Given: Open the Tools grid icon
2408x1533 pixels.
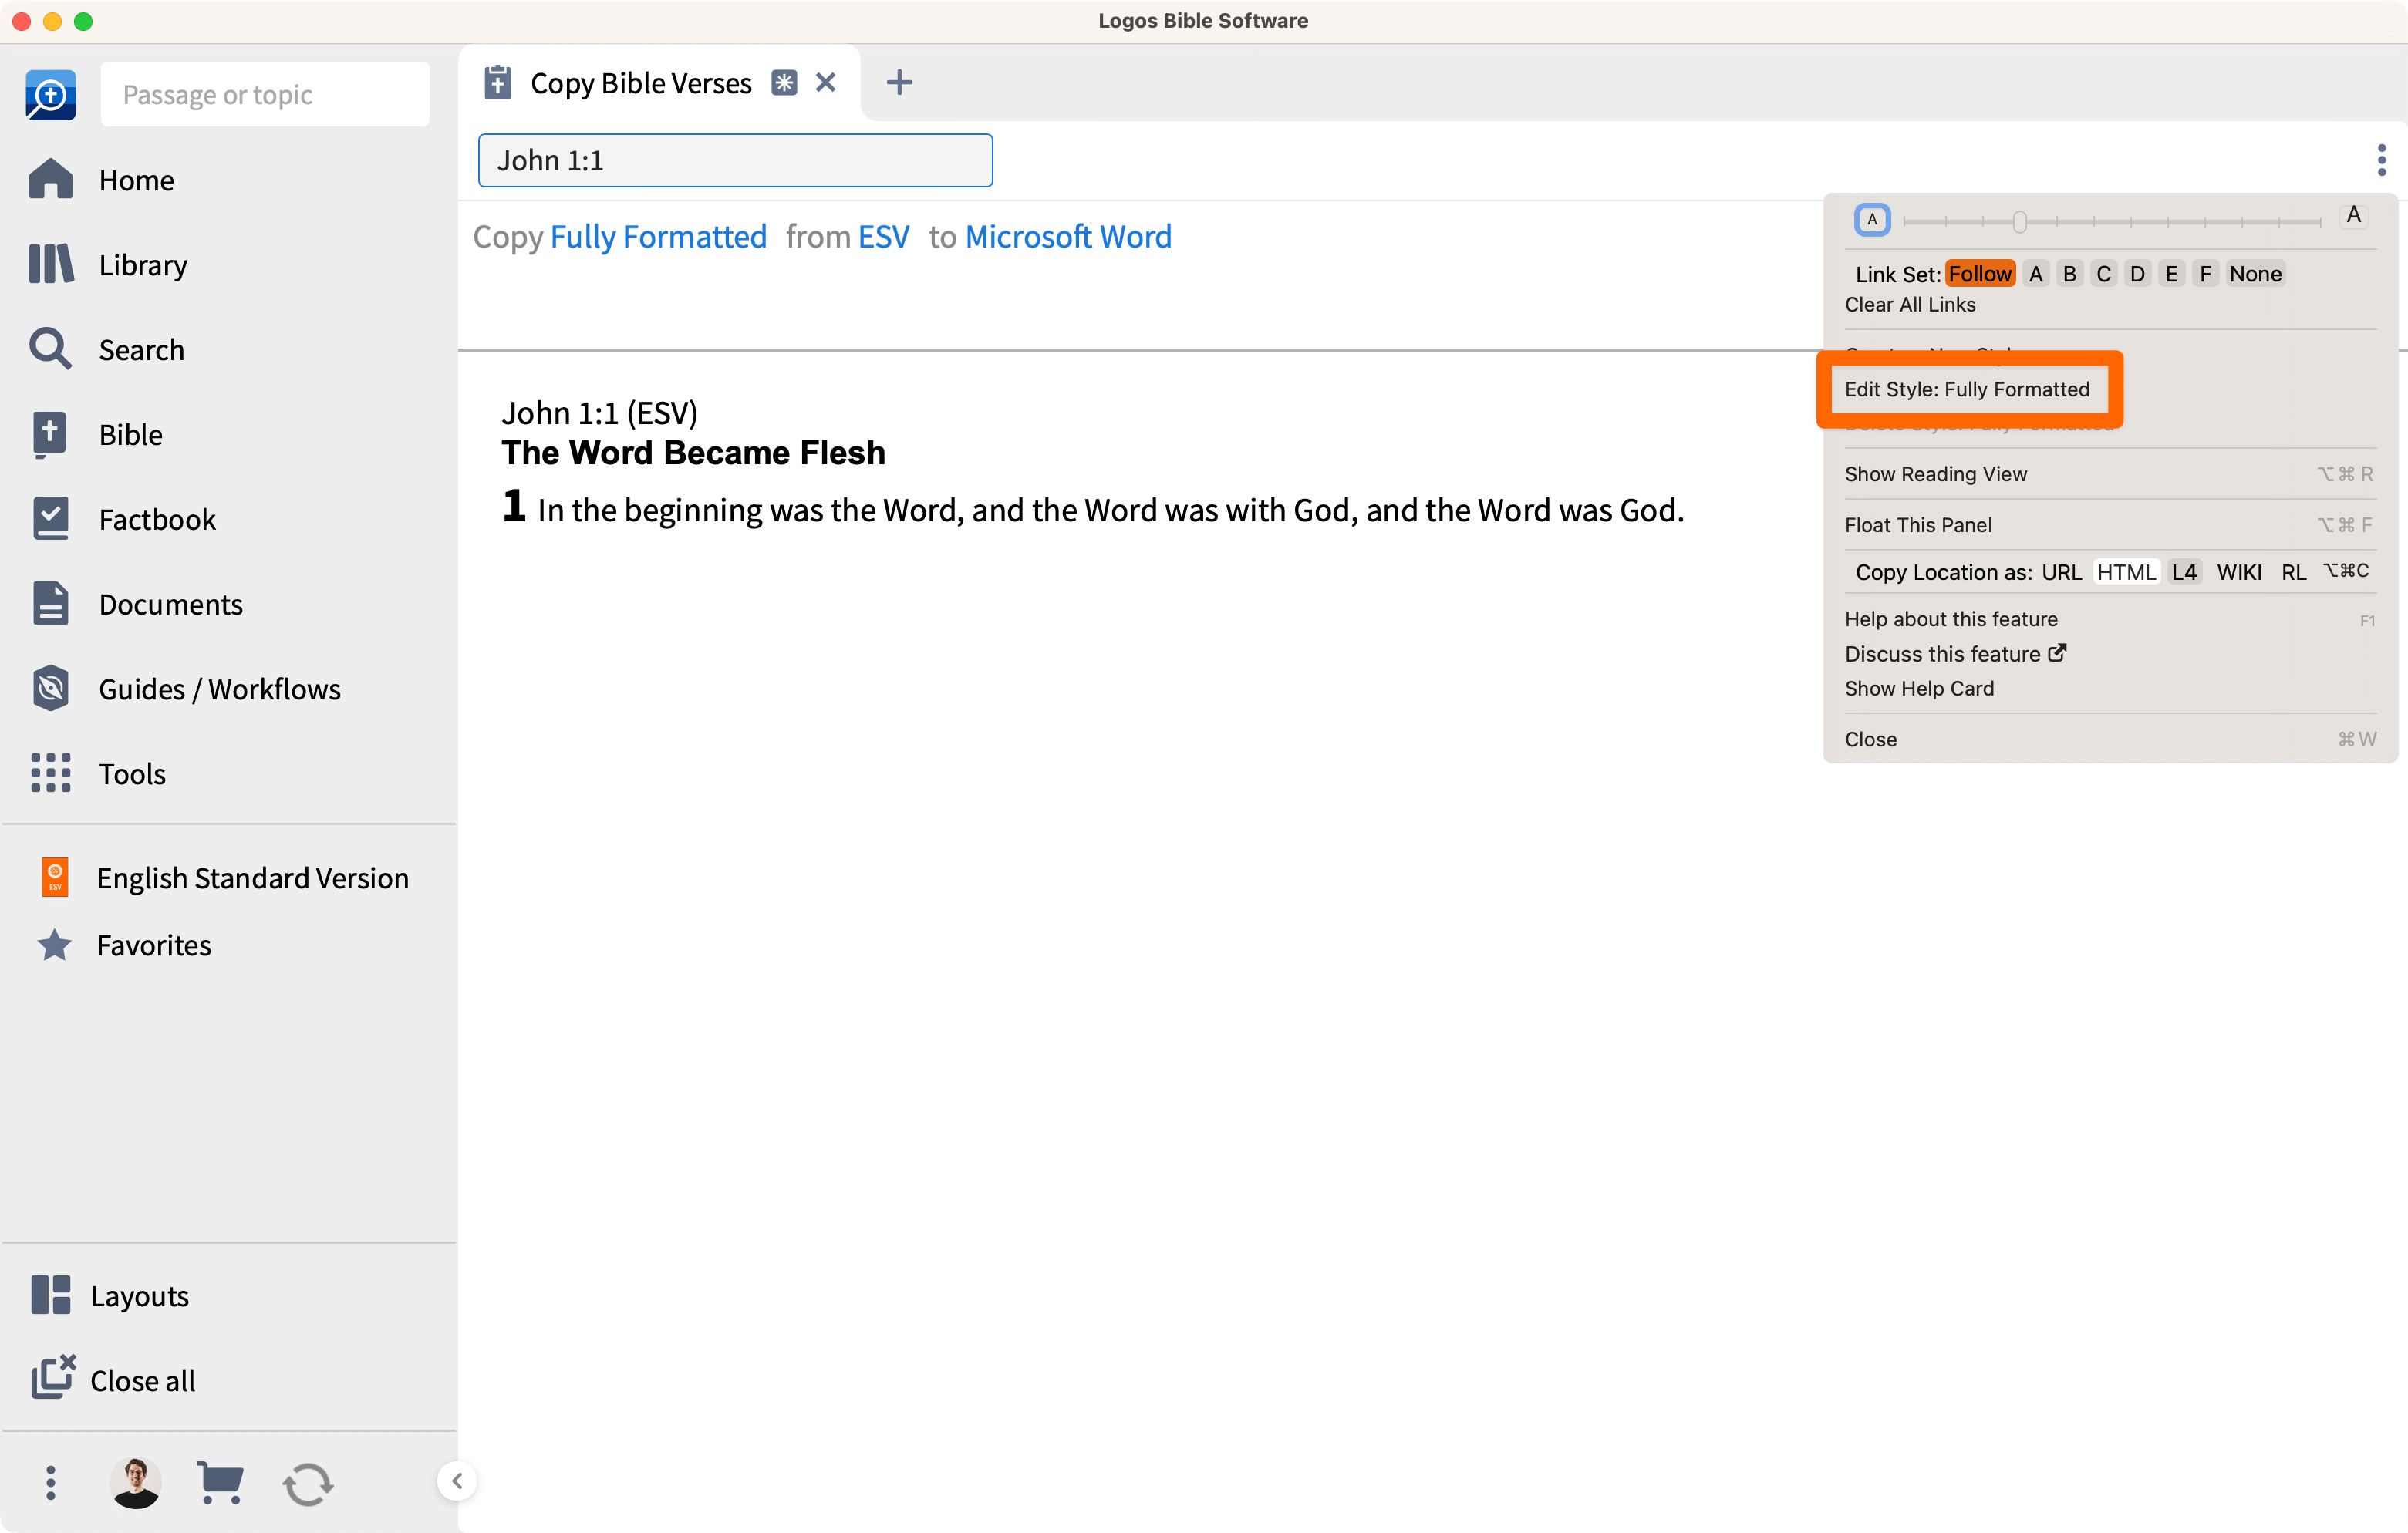Looking at the screenshot, I should coord(50,773).
